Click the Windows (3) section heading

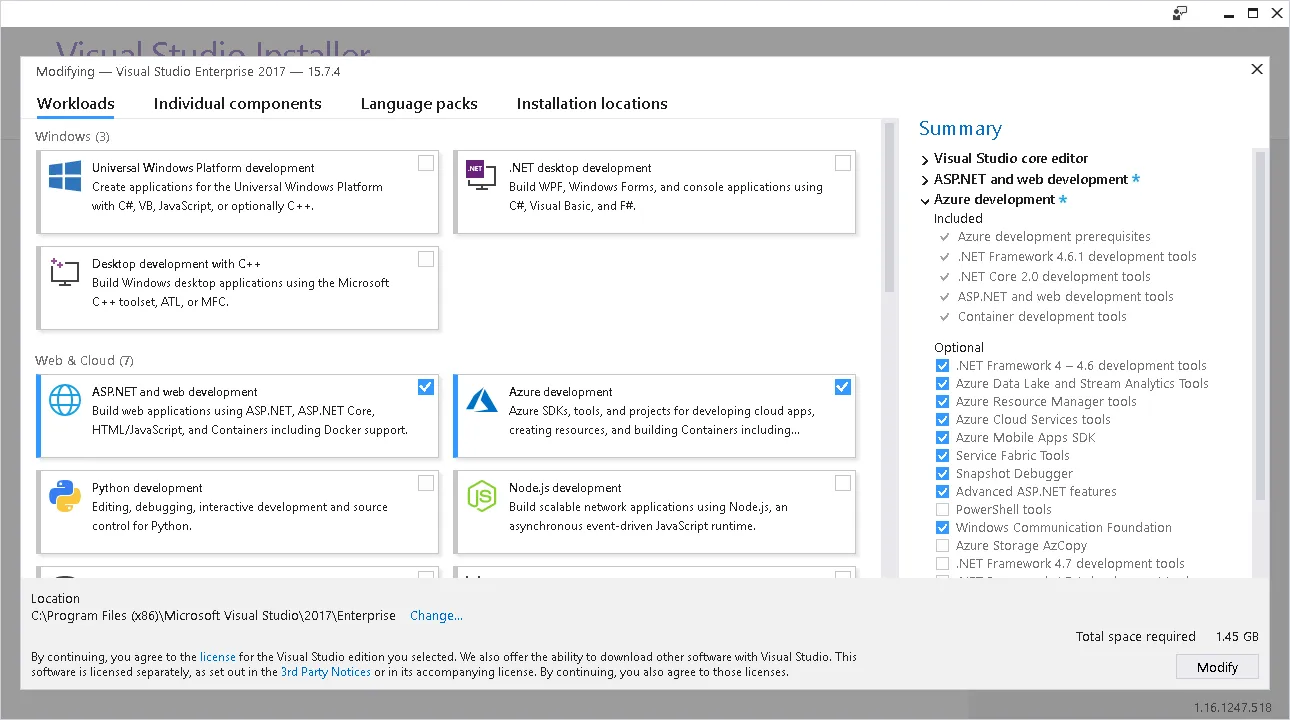(72, 137)
